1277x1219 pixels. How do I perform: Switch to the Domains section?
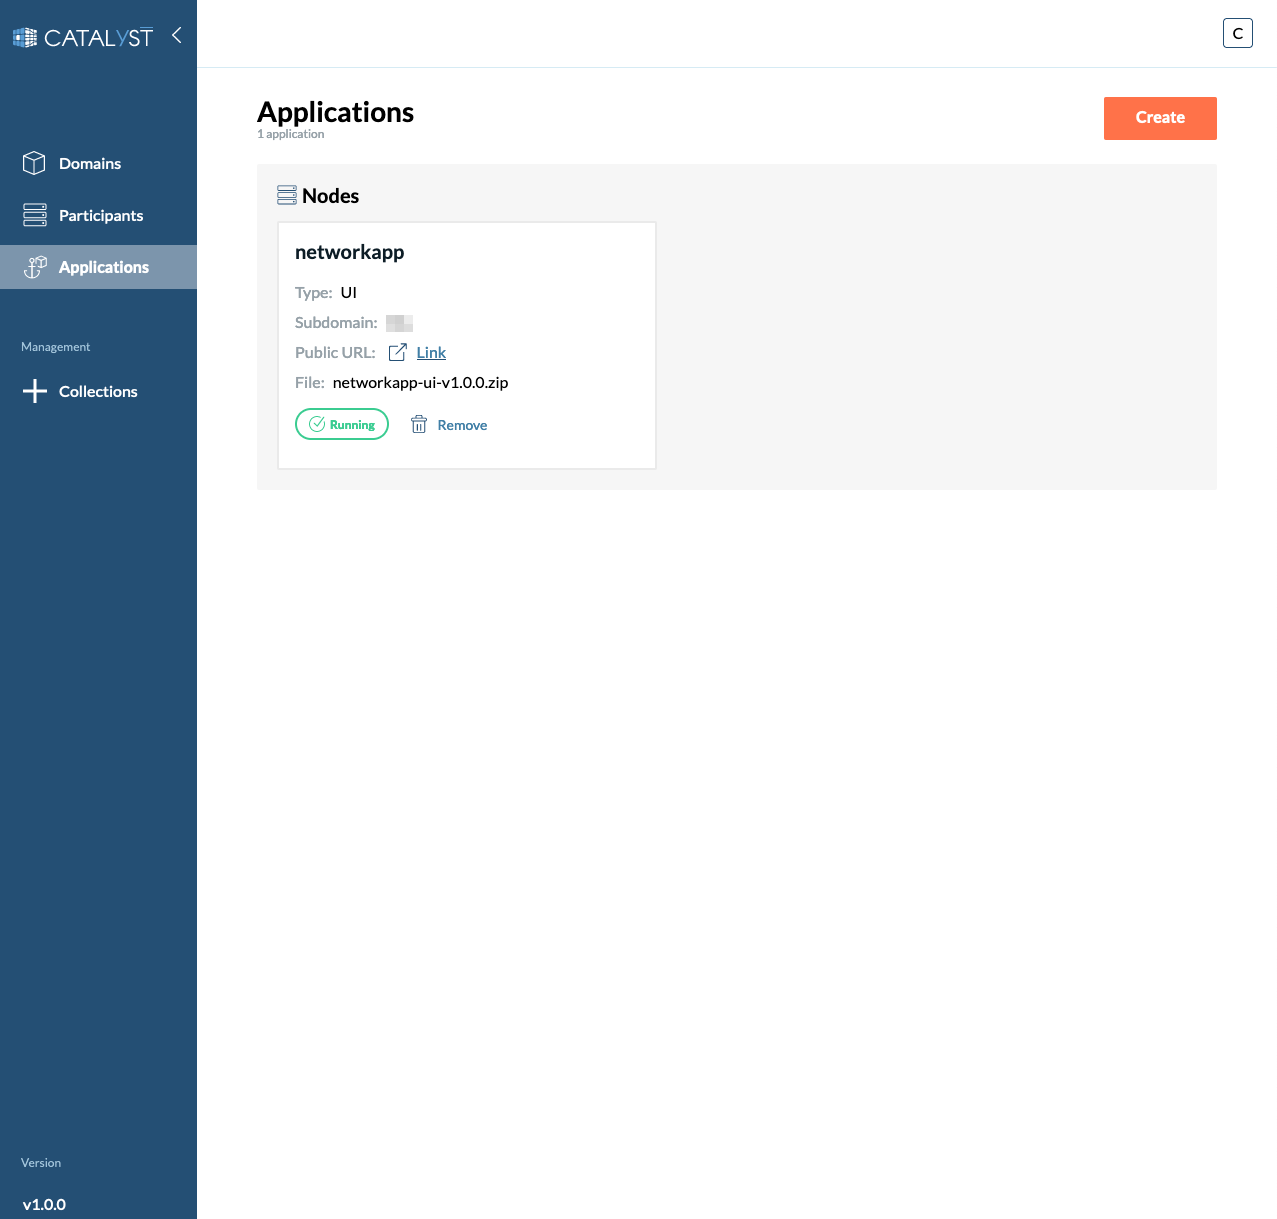click(x=90, y=163)
